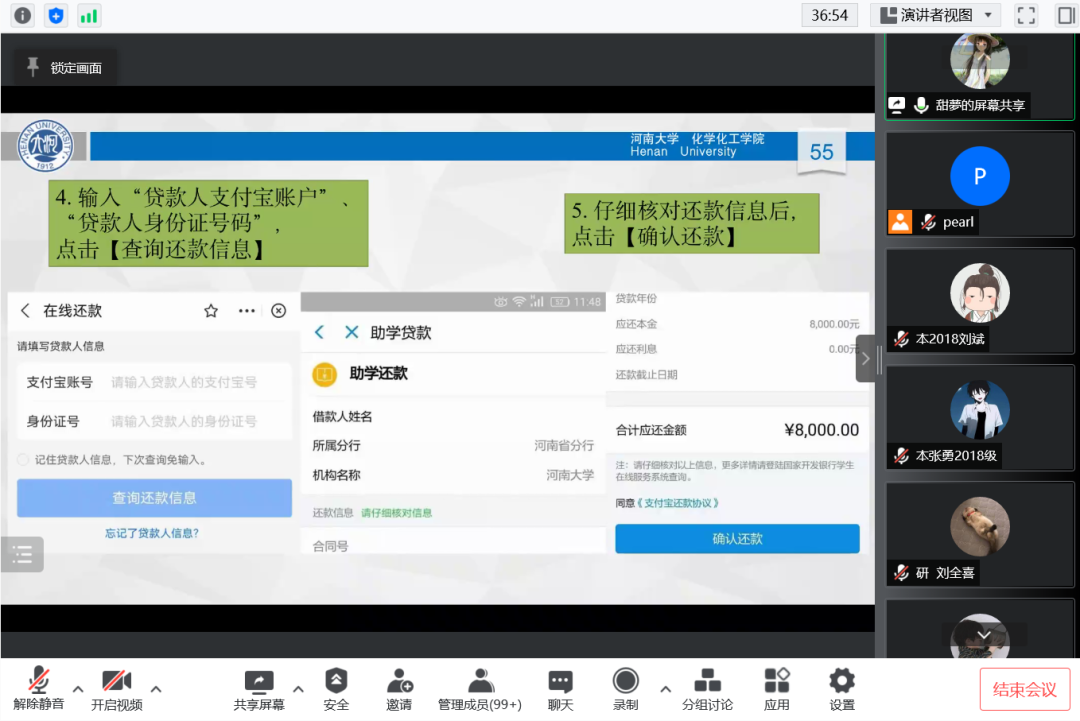Image resolution: width=1080 pixels, height=721 pixels.
Task: Show more participants with down chevron
Action: point(984,634)
